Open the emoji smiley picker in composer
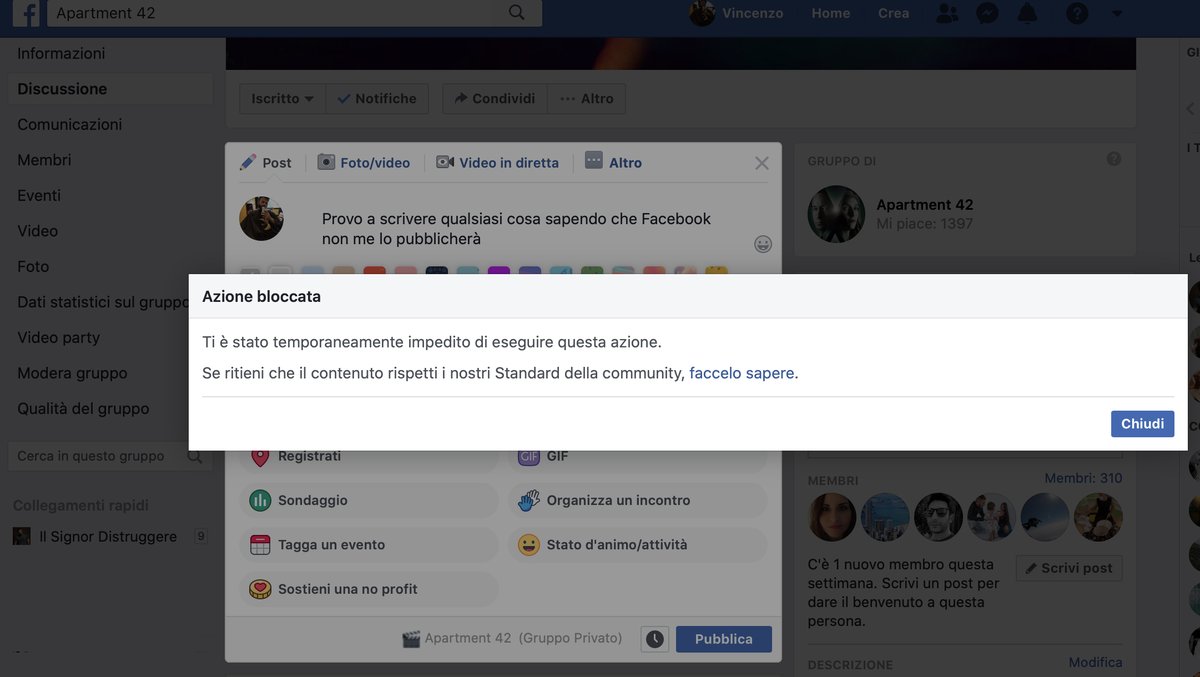Viewport: 1200px width, 677px height. 763,244
